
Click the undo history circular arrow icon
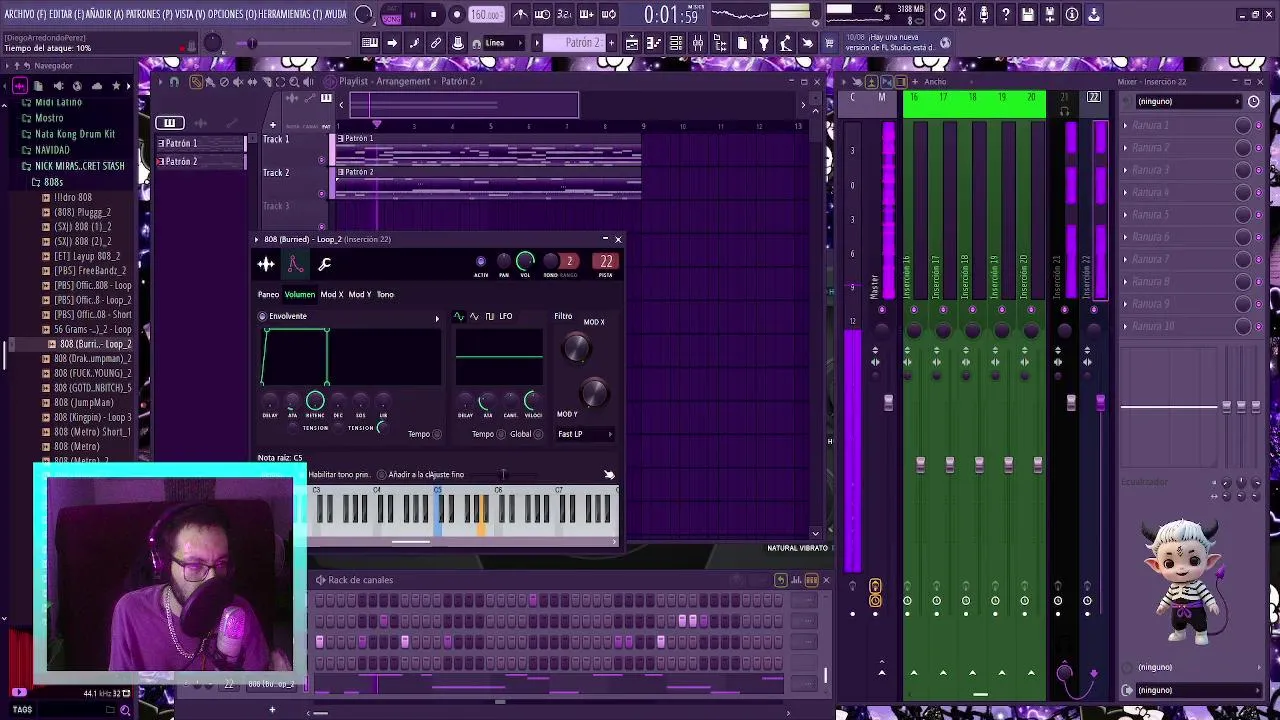point(940,15)
